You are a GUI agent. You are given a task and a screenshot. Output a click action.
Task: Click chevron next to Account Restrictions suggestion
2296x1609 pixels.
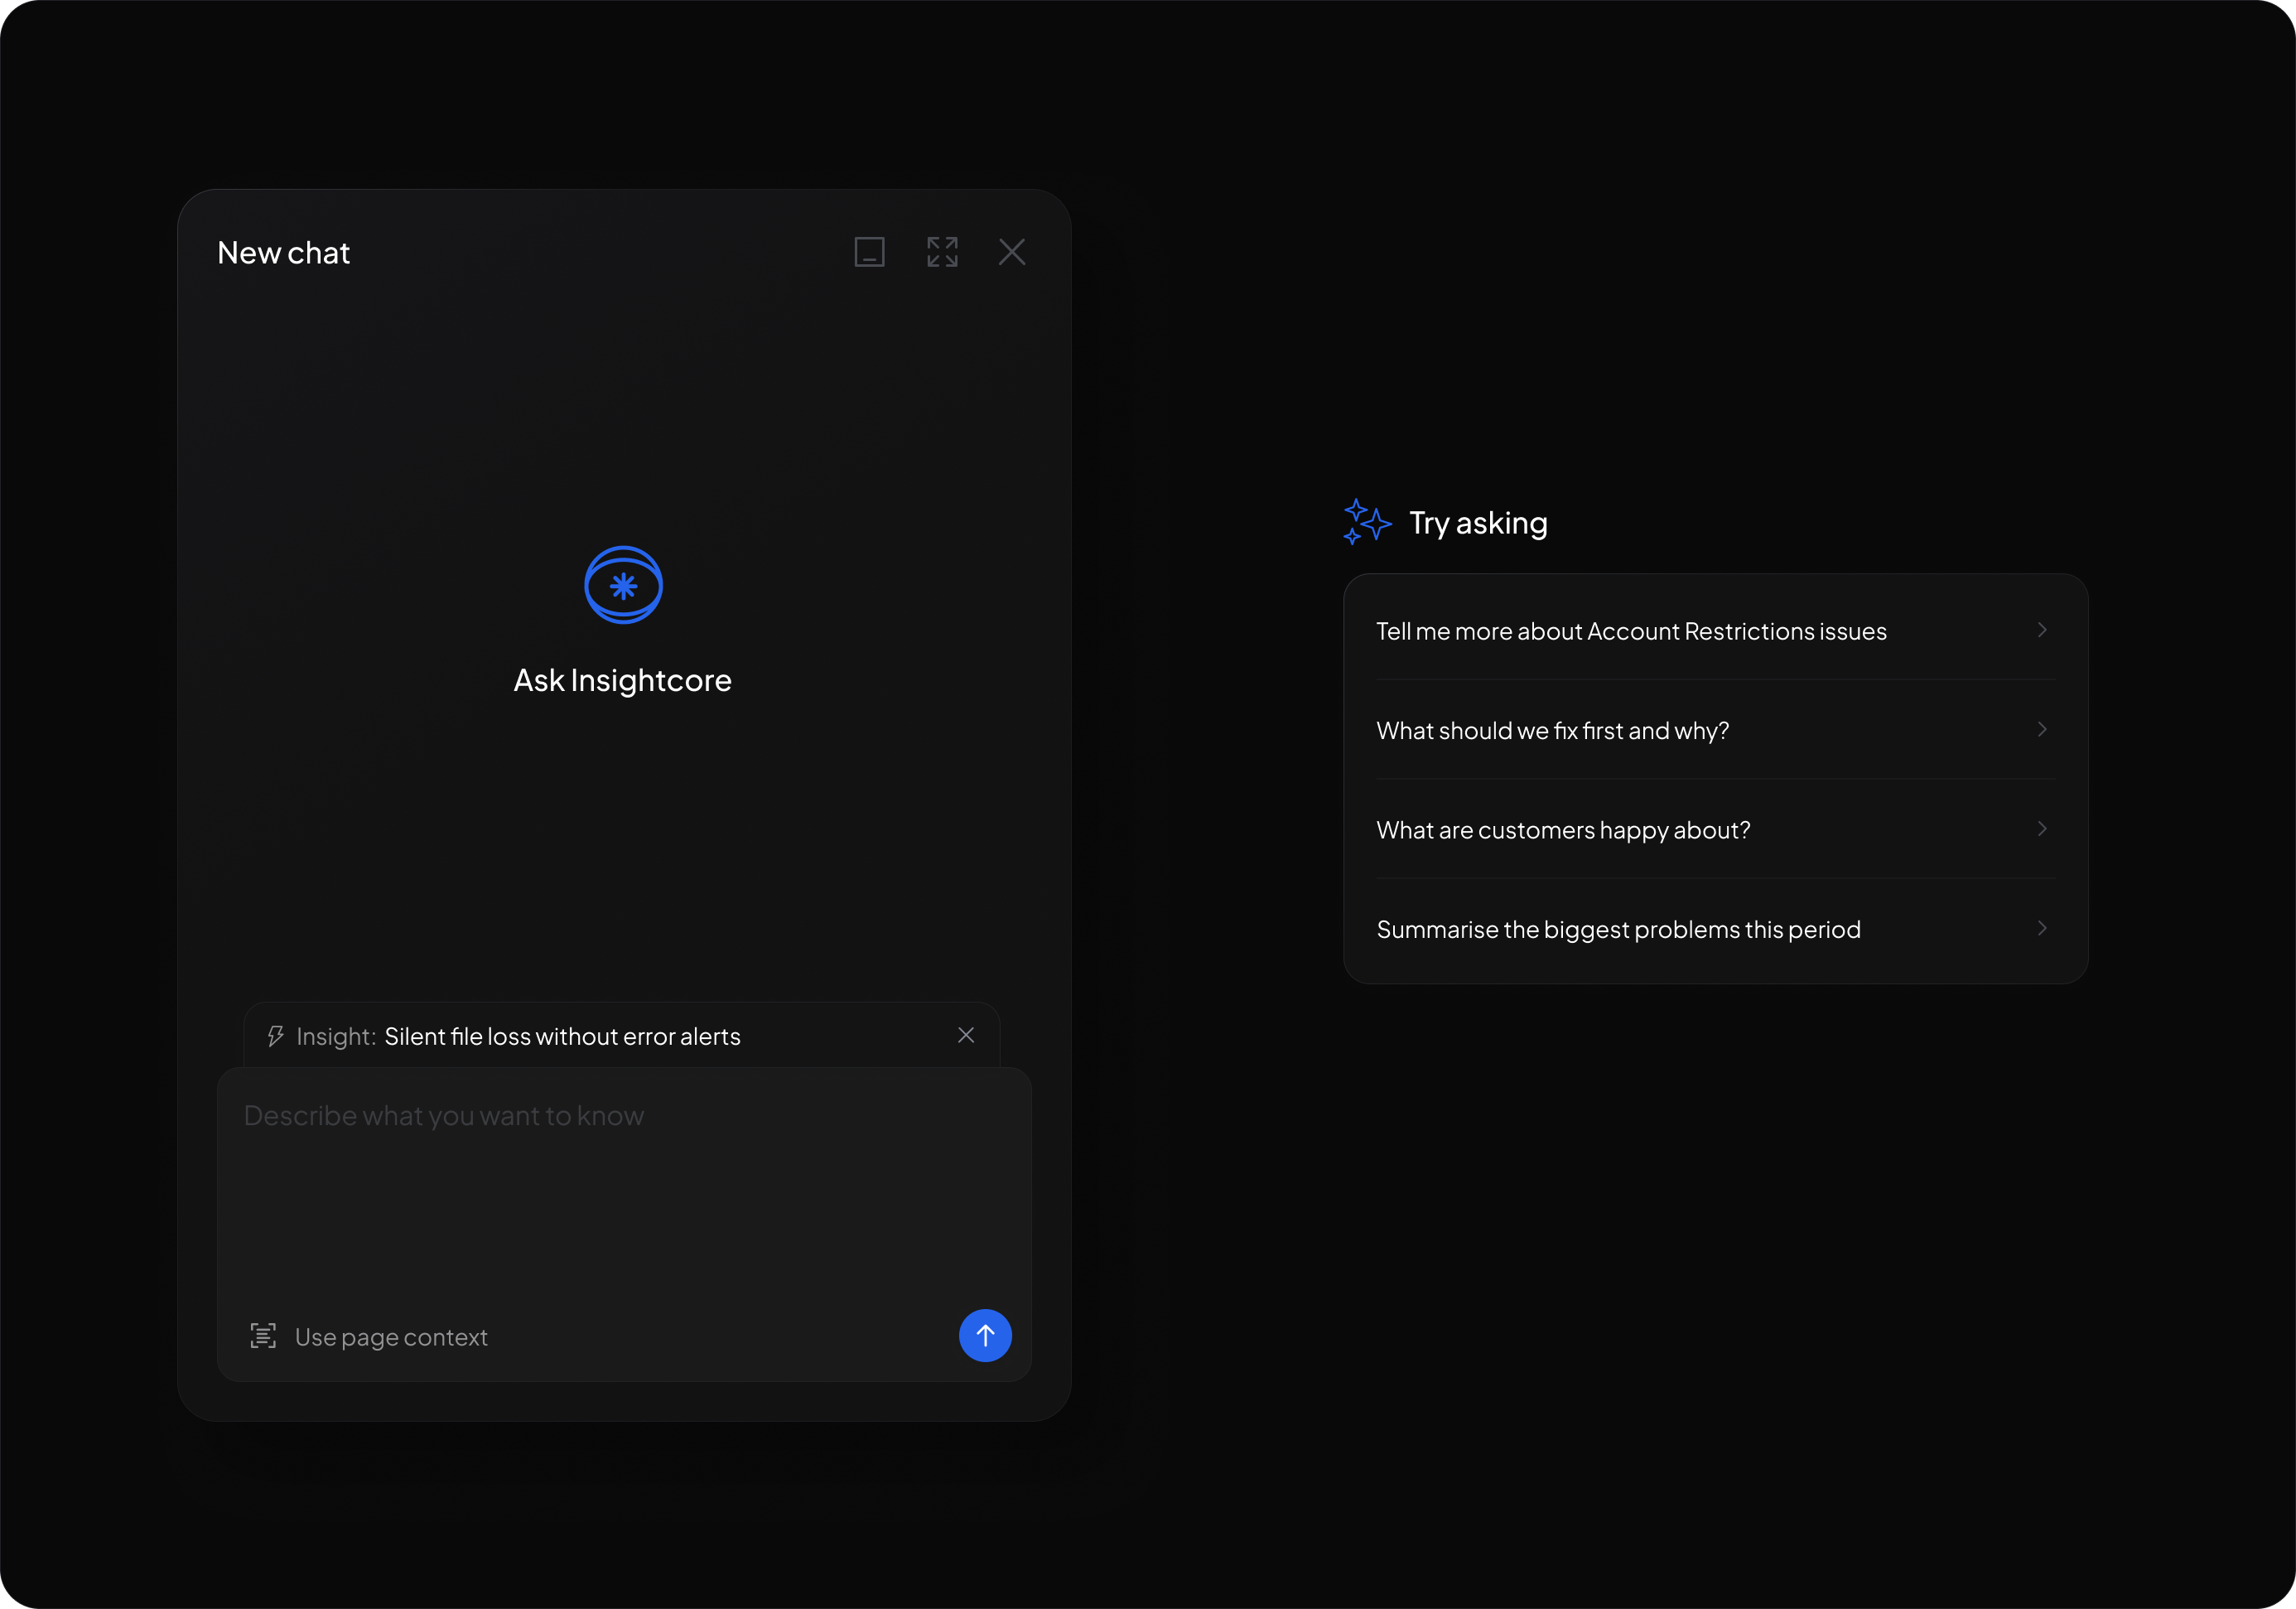pyautogui.click(x=2042, y=630)
